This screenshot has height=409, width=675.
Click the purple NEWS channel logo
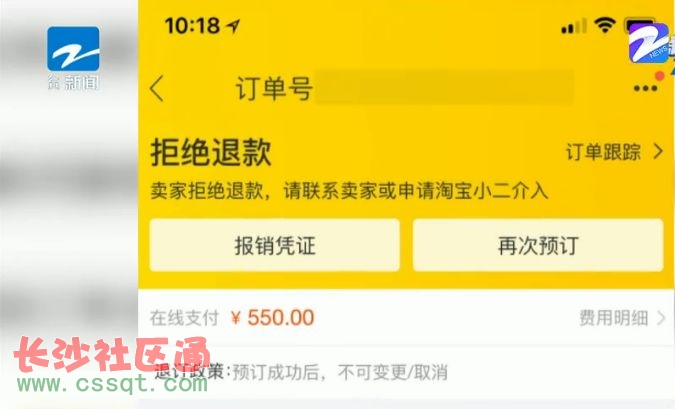coord(649,43)
